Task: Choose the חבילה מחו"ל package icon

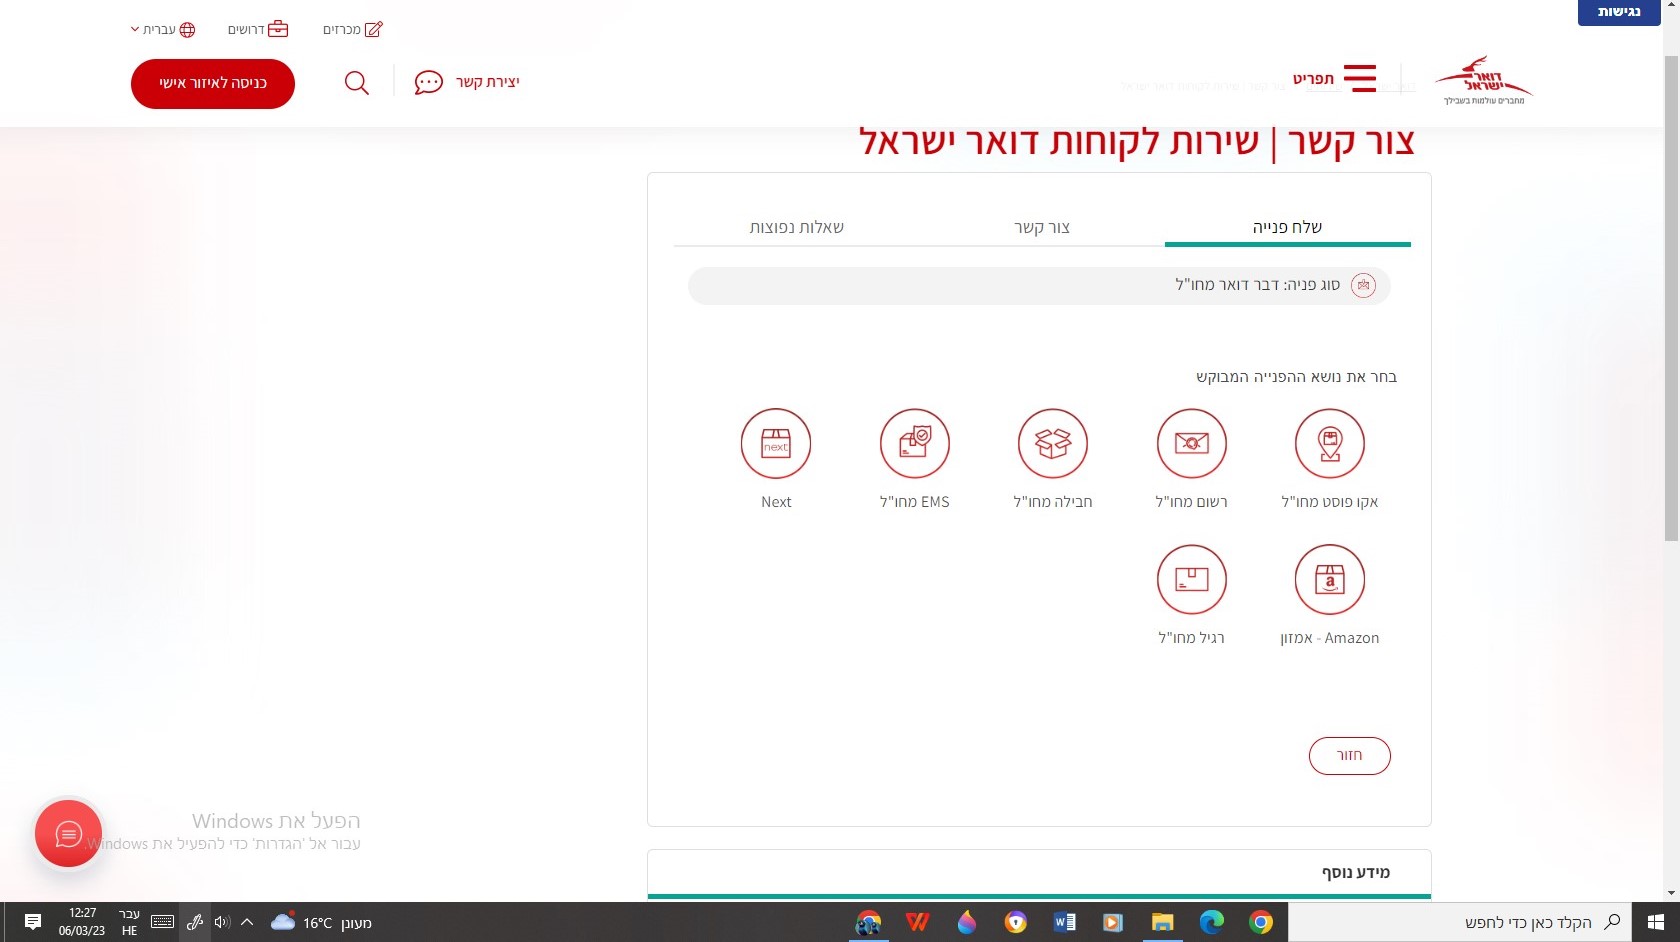Action: point(1052,443)
